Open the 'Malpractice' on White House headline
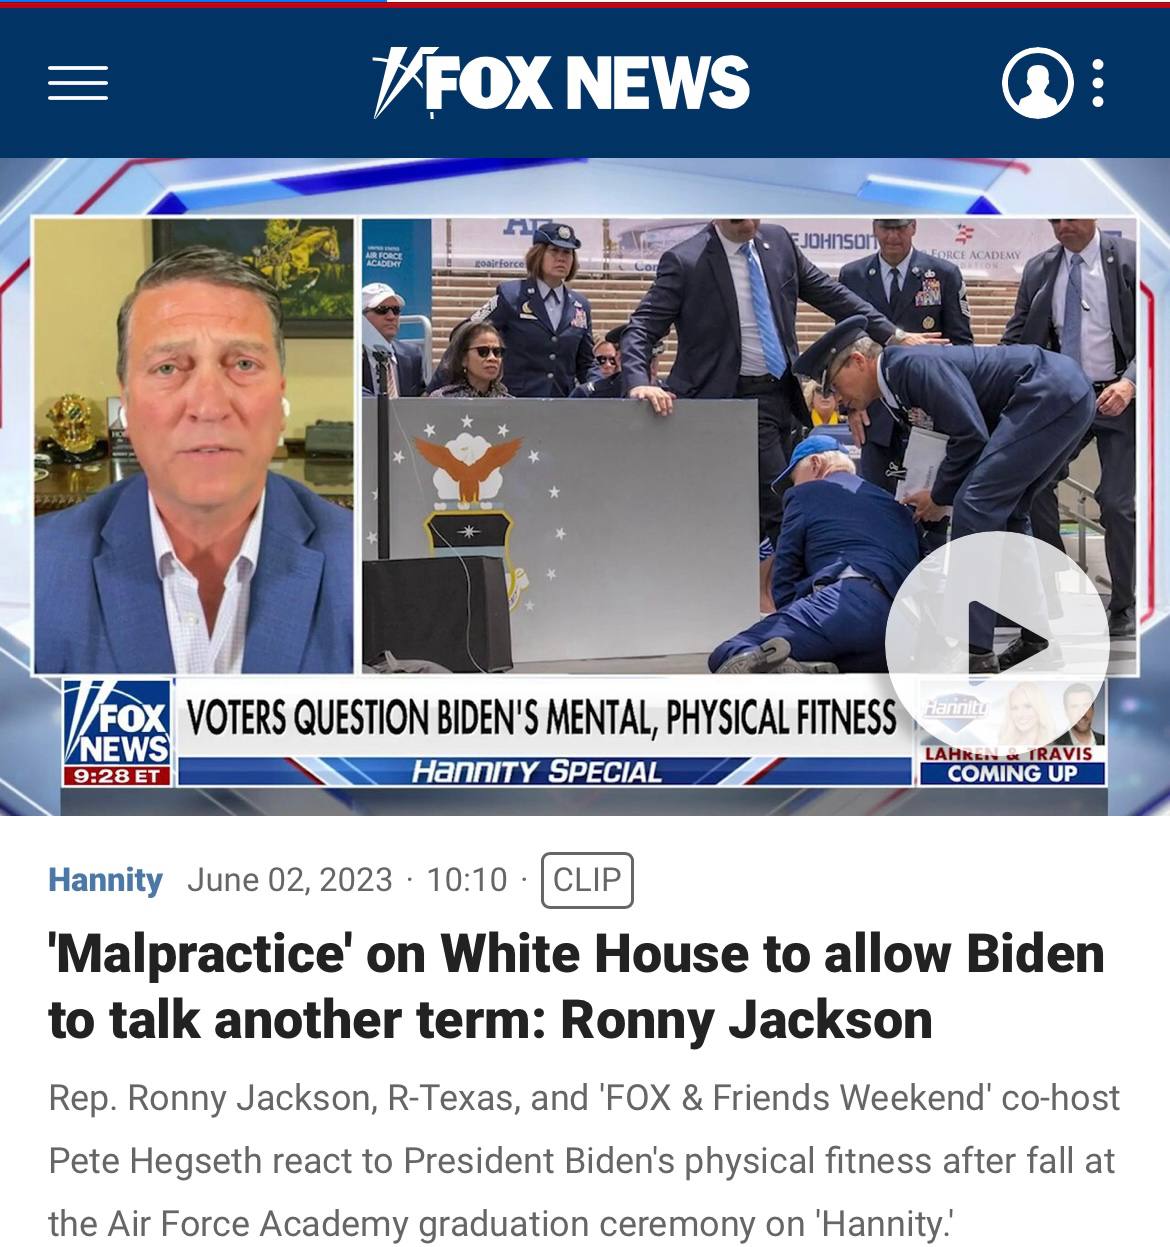This screenshot has width=1170, height=1247. [576, 986]
